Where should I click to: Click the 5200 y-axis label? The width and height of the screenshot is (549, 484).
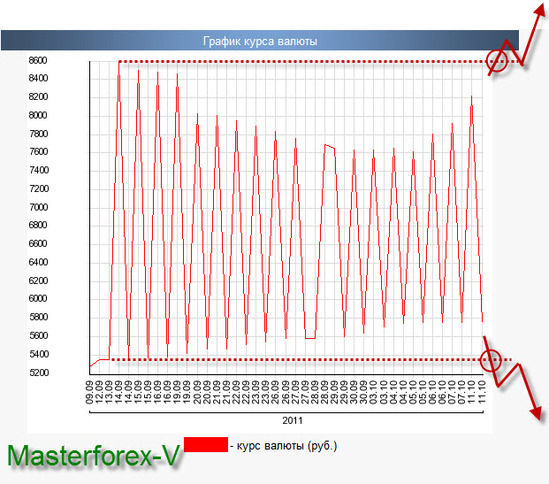pyautogui.click(x=39, y=372)
